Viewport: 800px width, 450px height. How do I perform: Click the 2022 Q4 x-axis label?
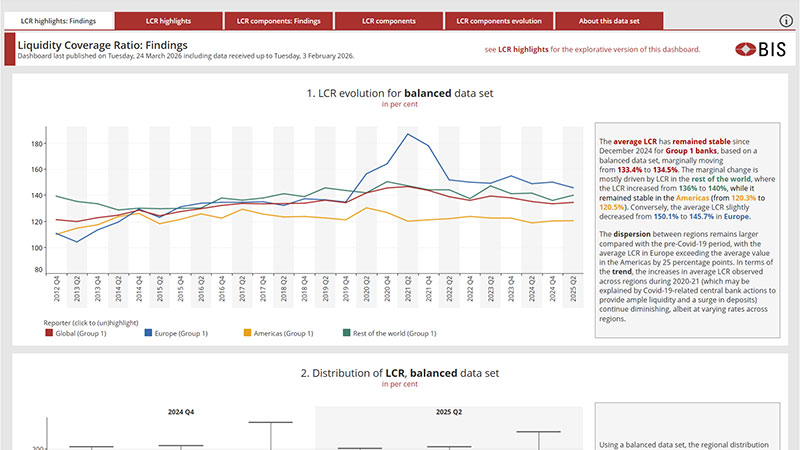tap(470, 289)
